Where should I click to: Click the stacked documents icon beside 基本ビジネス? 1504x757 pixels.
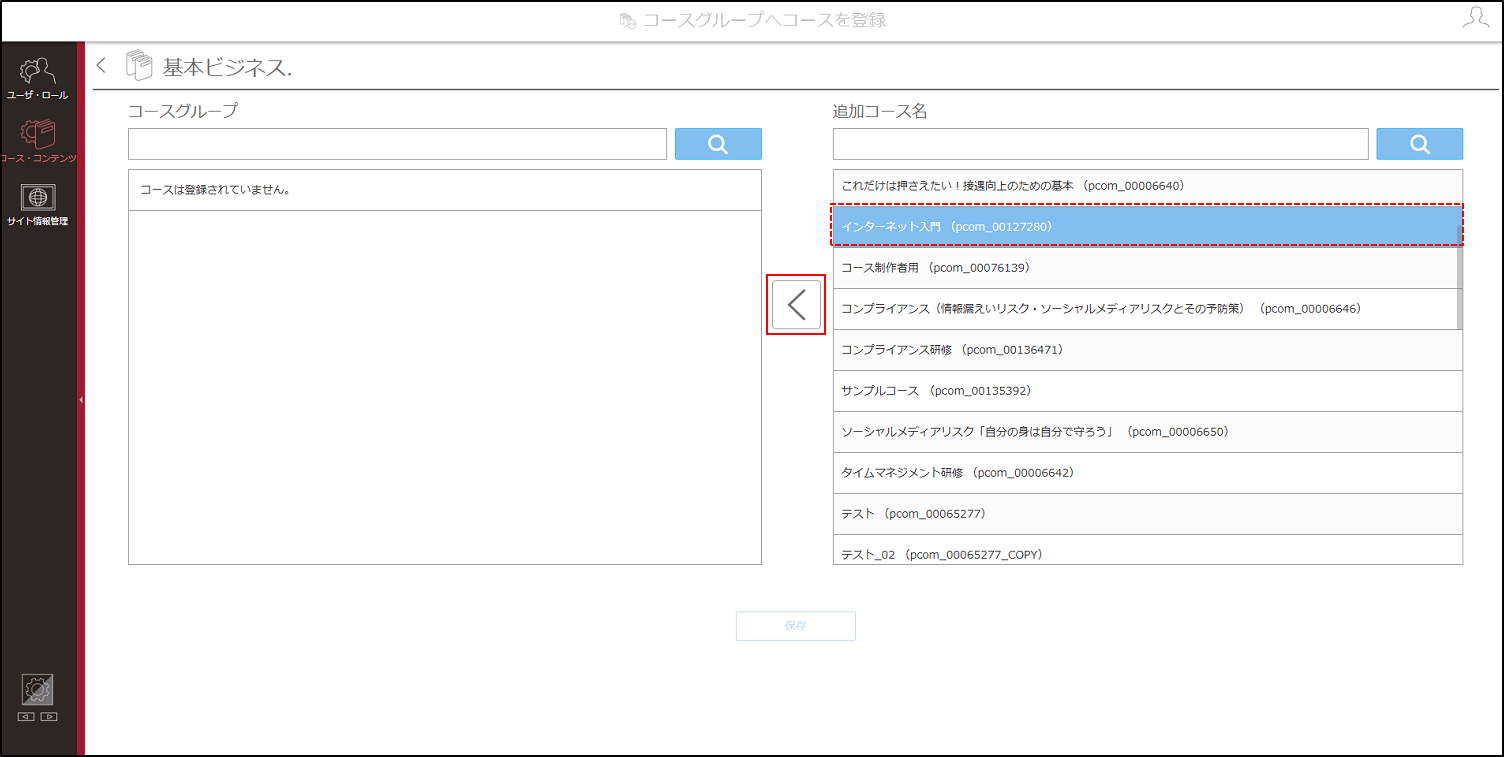139,66
